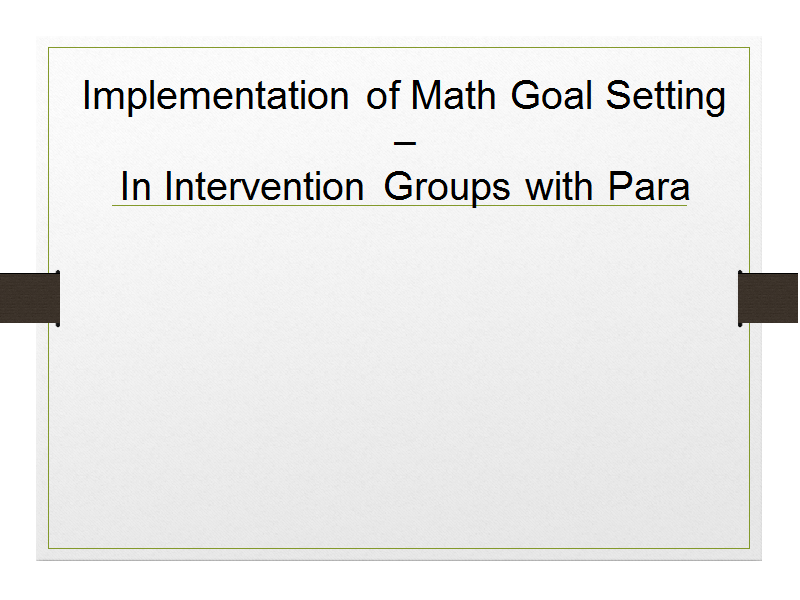Click the word "of" in the title
The image size is (800, 600).
tap(383, 95)
